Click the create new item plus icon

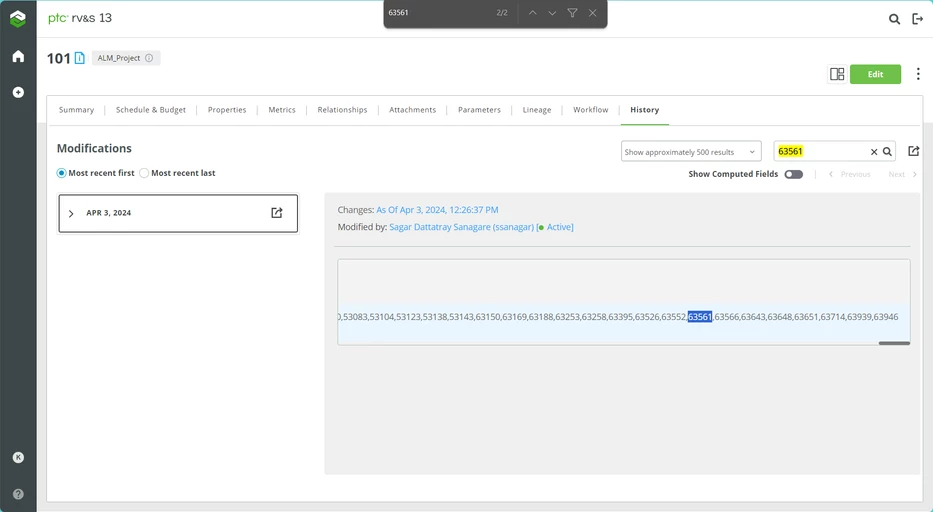coord(18,92)
